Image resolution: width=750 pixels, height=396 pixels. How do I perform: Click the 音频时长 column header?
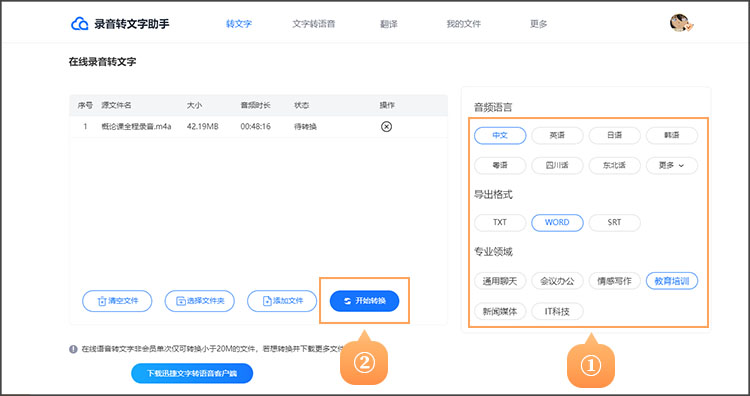255,105
